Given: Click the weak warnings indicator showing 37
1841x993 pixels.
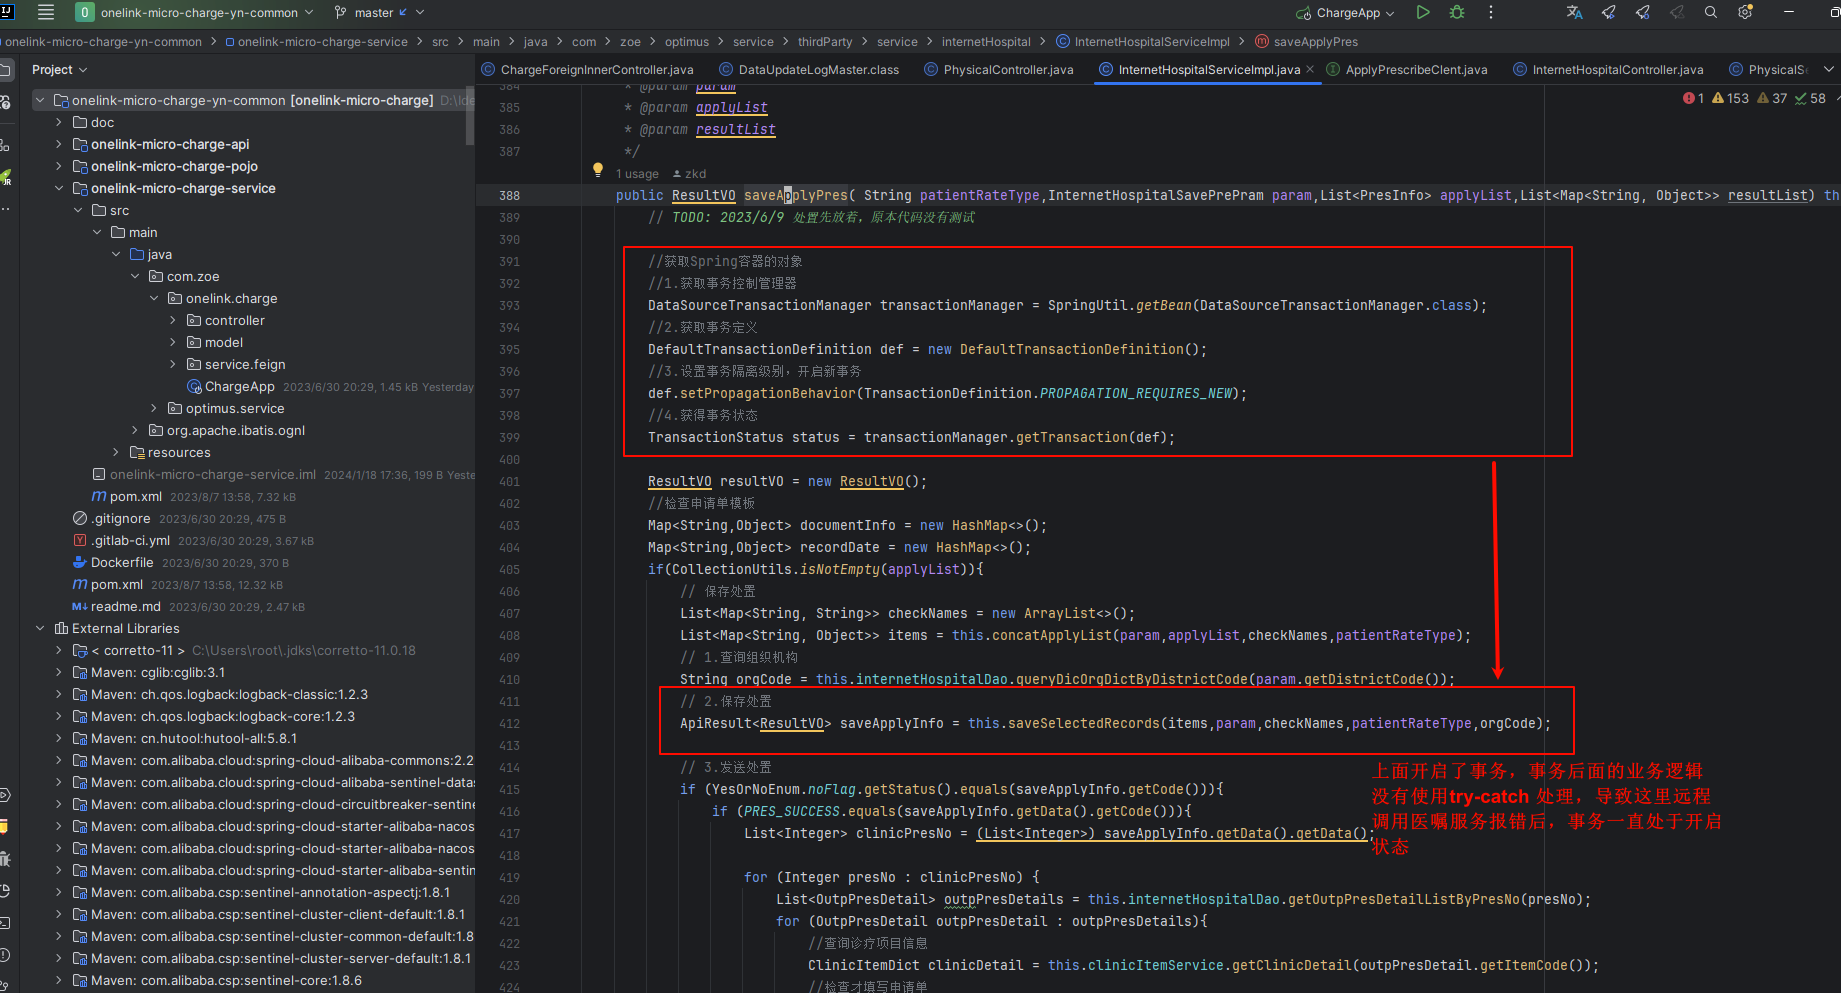Looking at the screenshot, I should [1772, 98].
